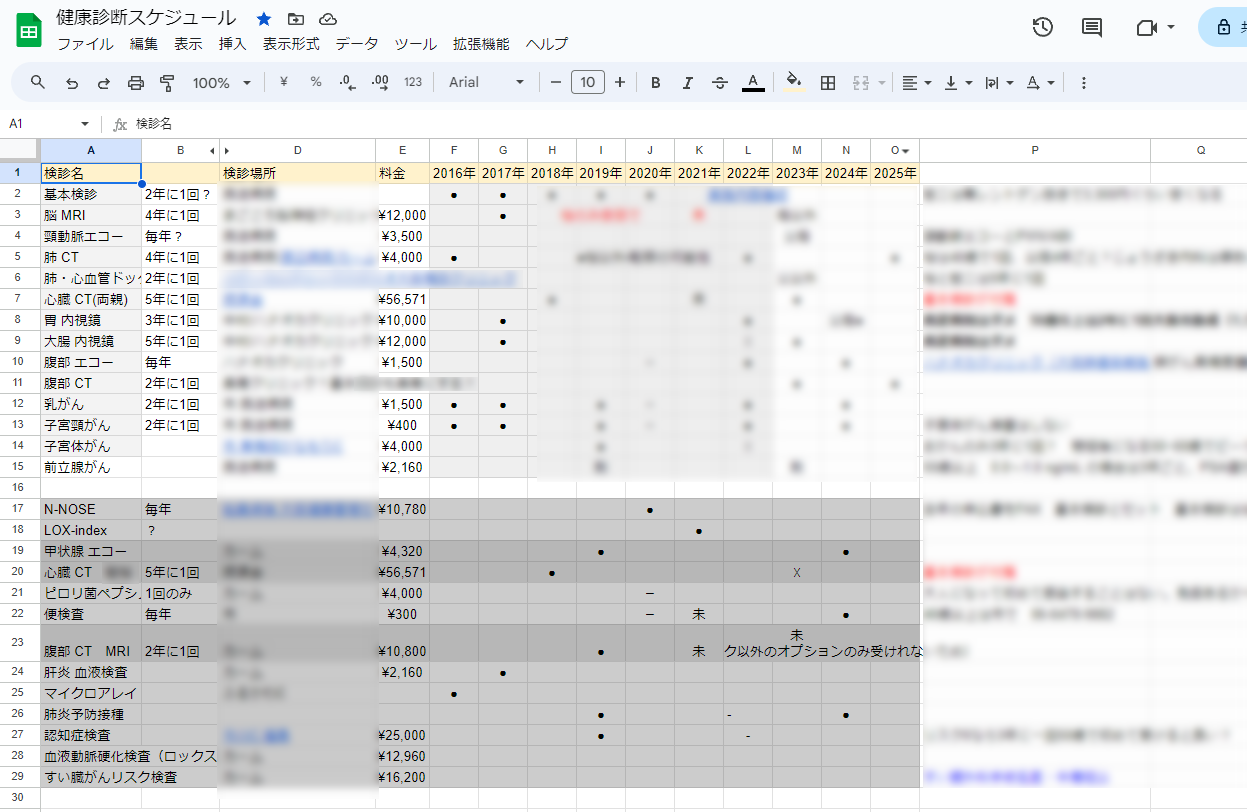
Task: Select the paint format tool
Action: (x=167, y=83)
